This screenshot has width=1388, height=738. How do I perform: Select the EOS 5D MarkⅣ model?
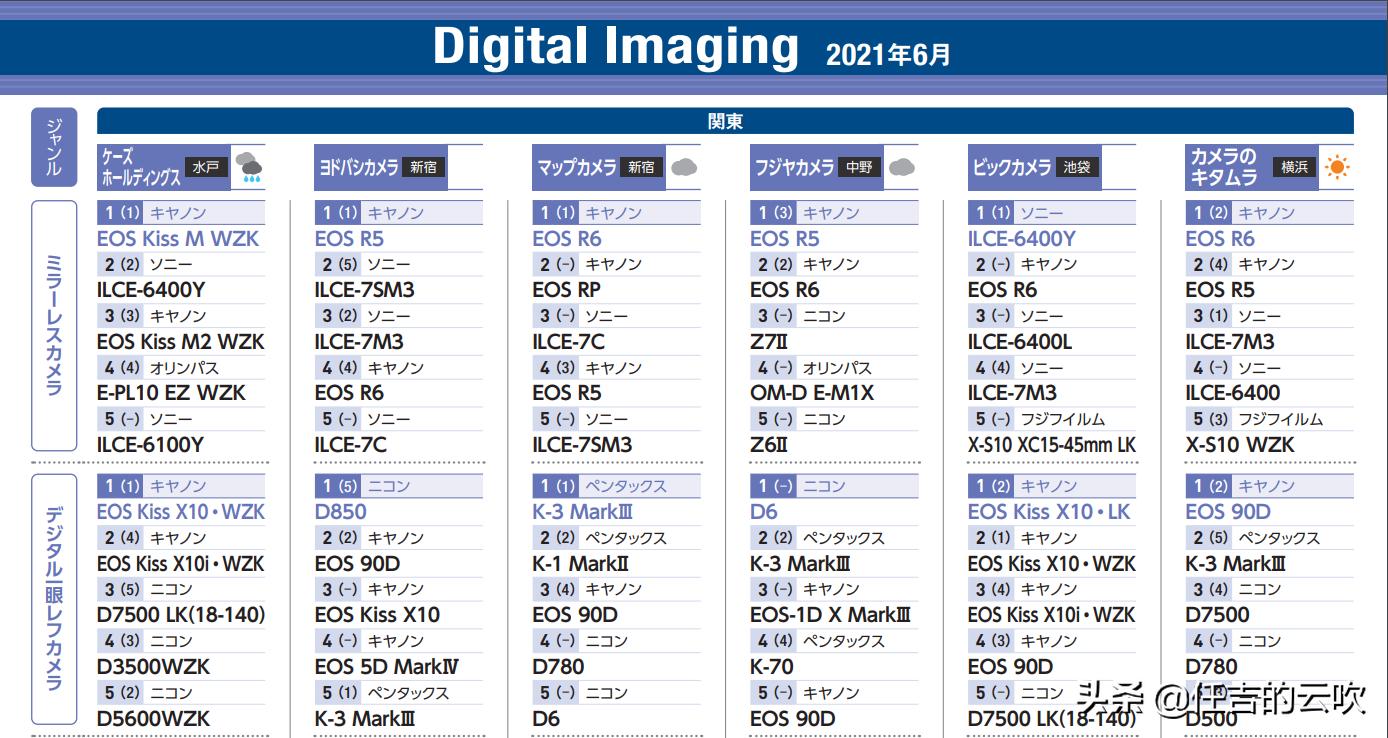point(387,667)
